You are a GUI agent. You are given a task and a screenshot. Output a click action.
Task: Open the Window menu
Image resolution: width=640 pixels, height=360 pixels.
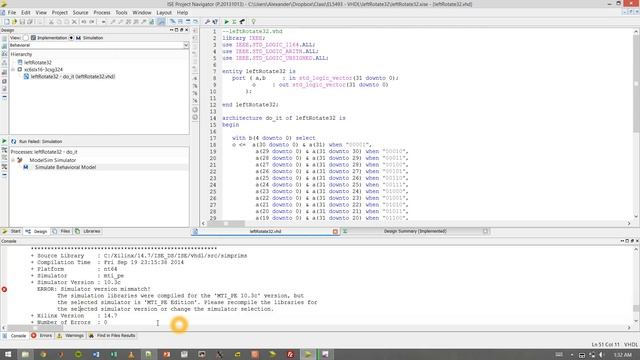(x=142, y=13)
